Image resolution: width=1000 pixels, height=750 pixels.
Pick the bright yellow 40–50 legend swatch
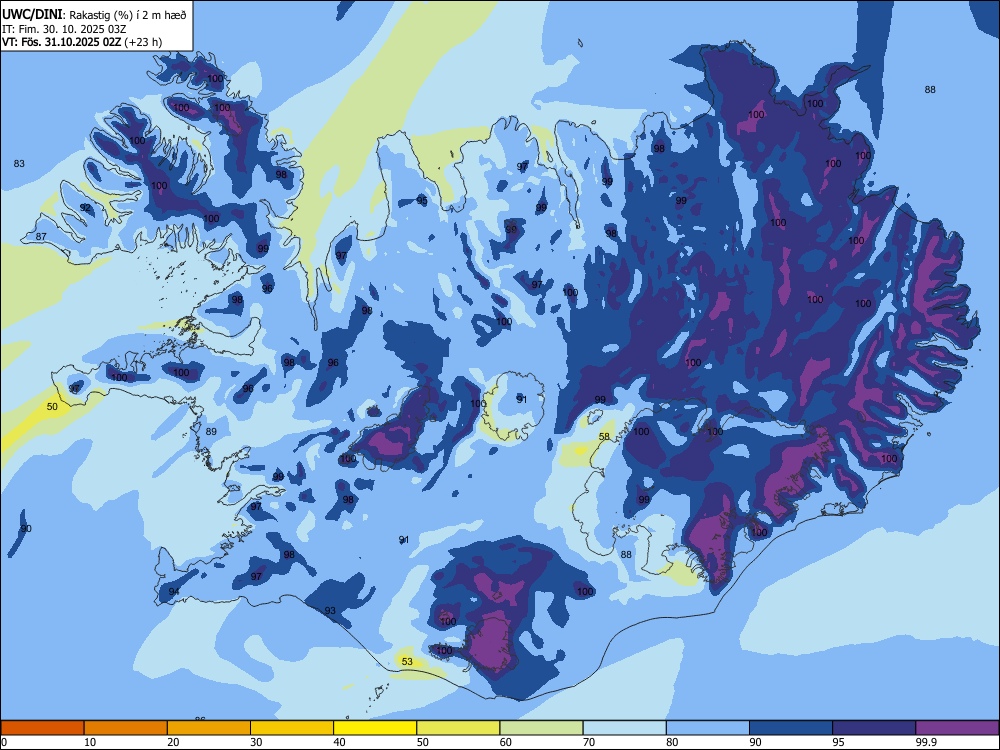[375, 728]
